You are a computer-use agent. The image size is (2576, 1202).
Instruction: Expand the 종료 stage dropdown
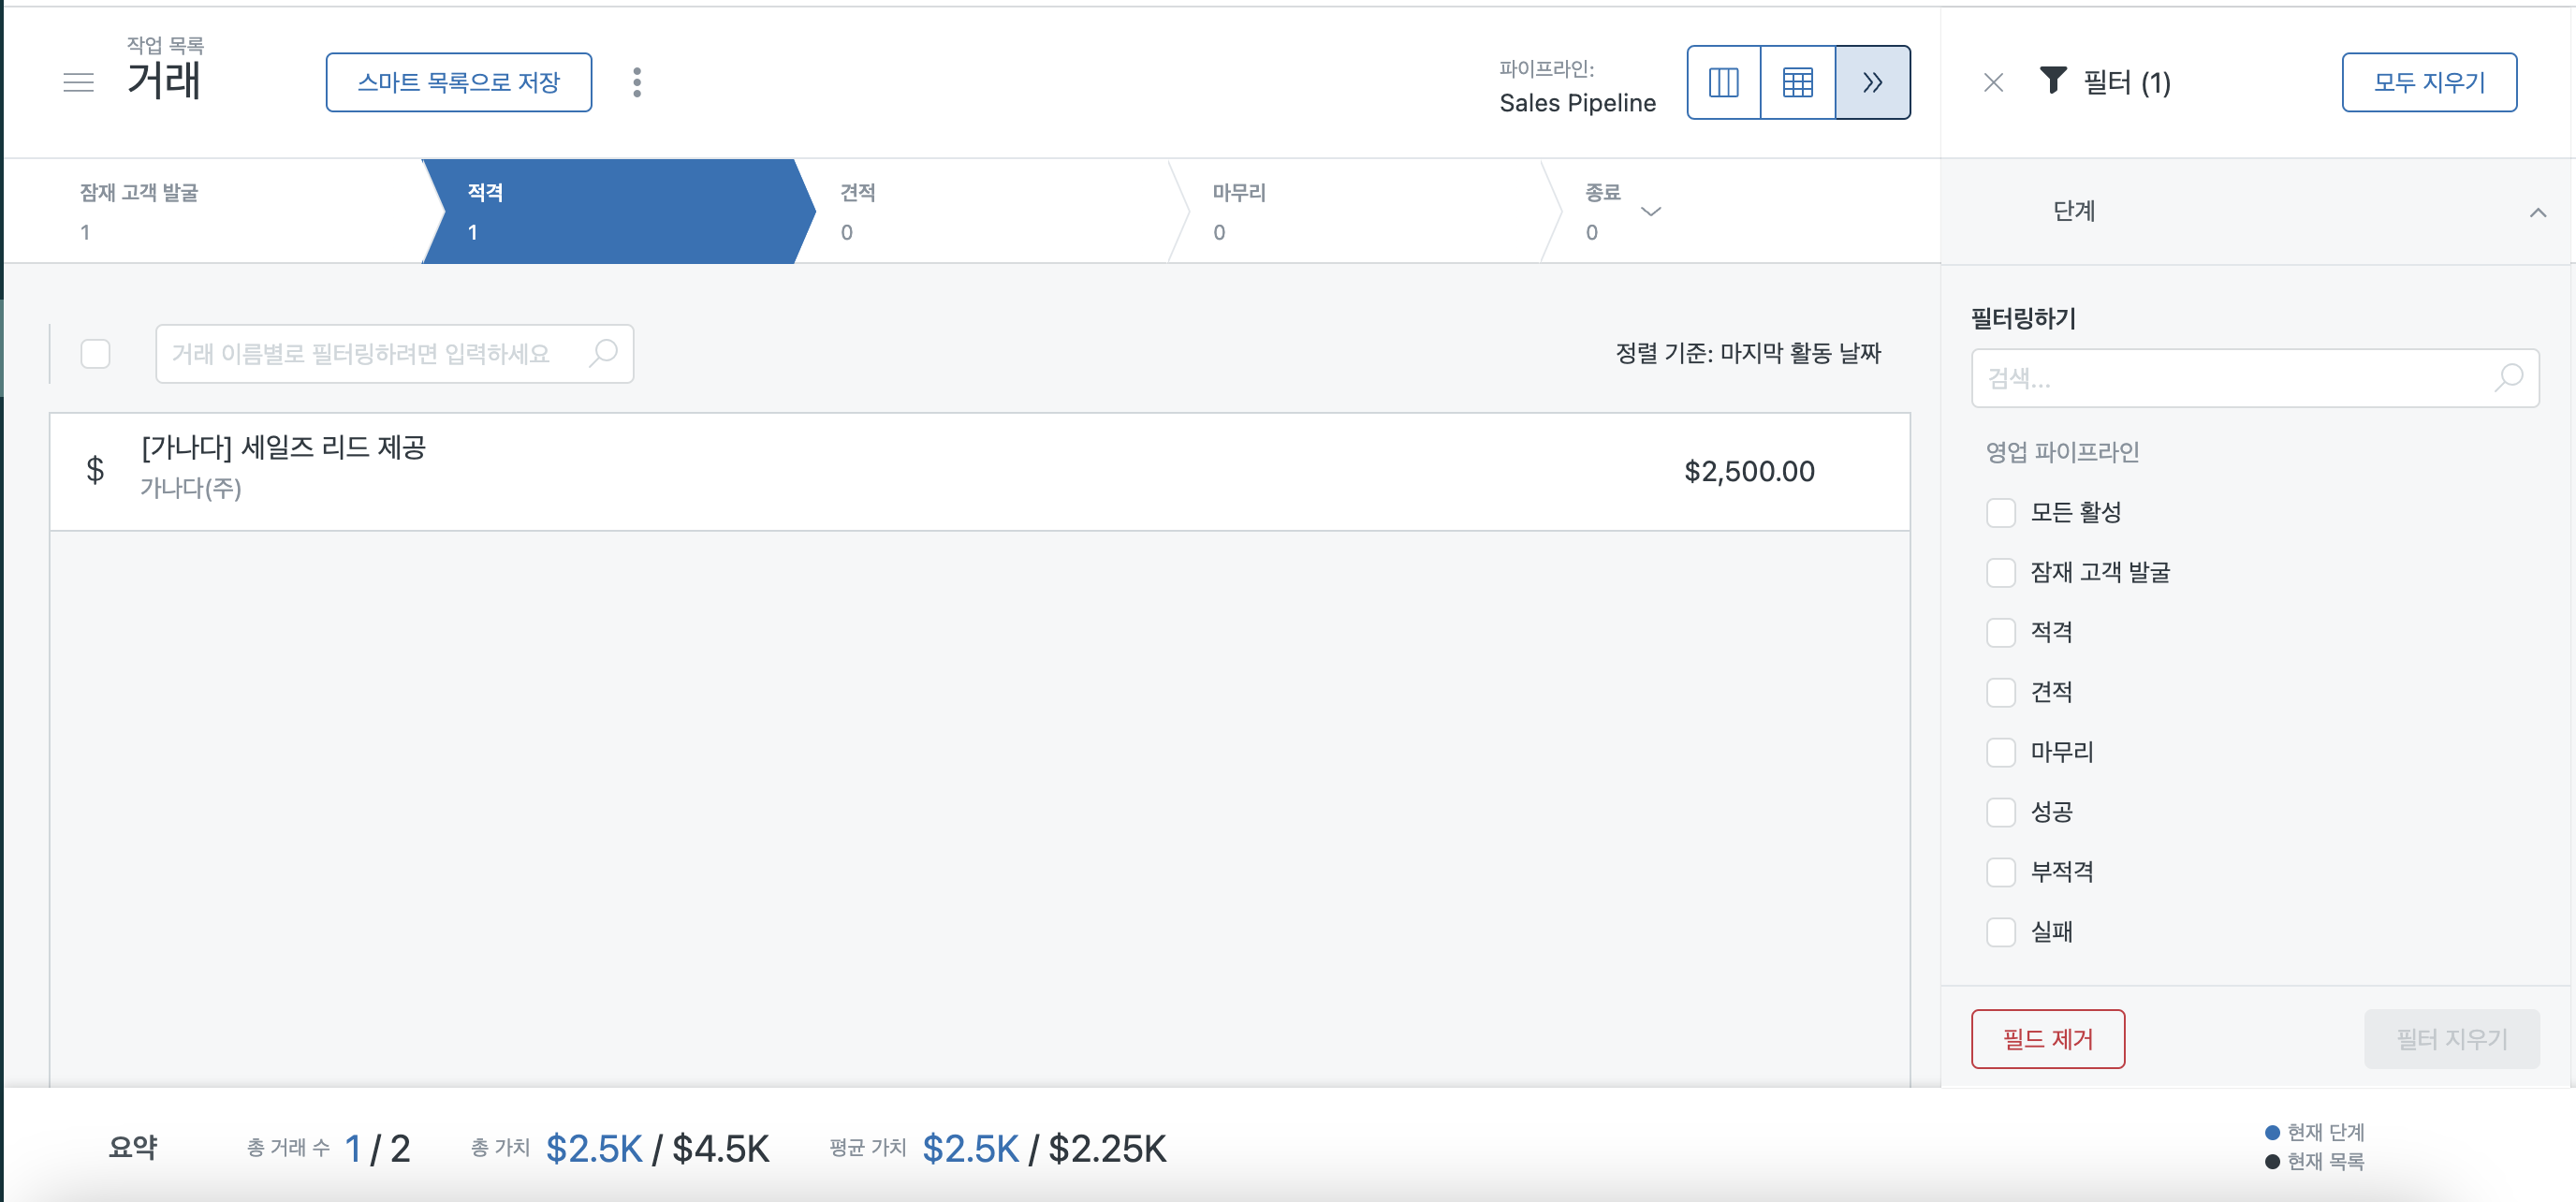(x=1651, y=211)
